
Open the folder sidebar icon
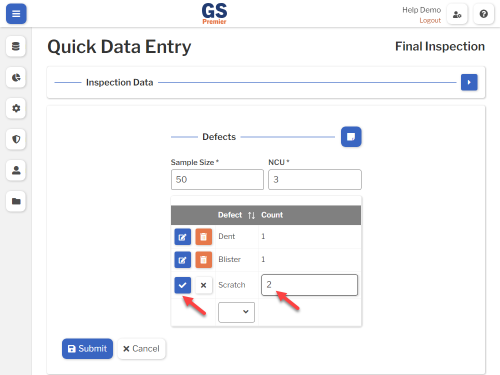(x=16, y=201)
